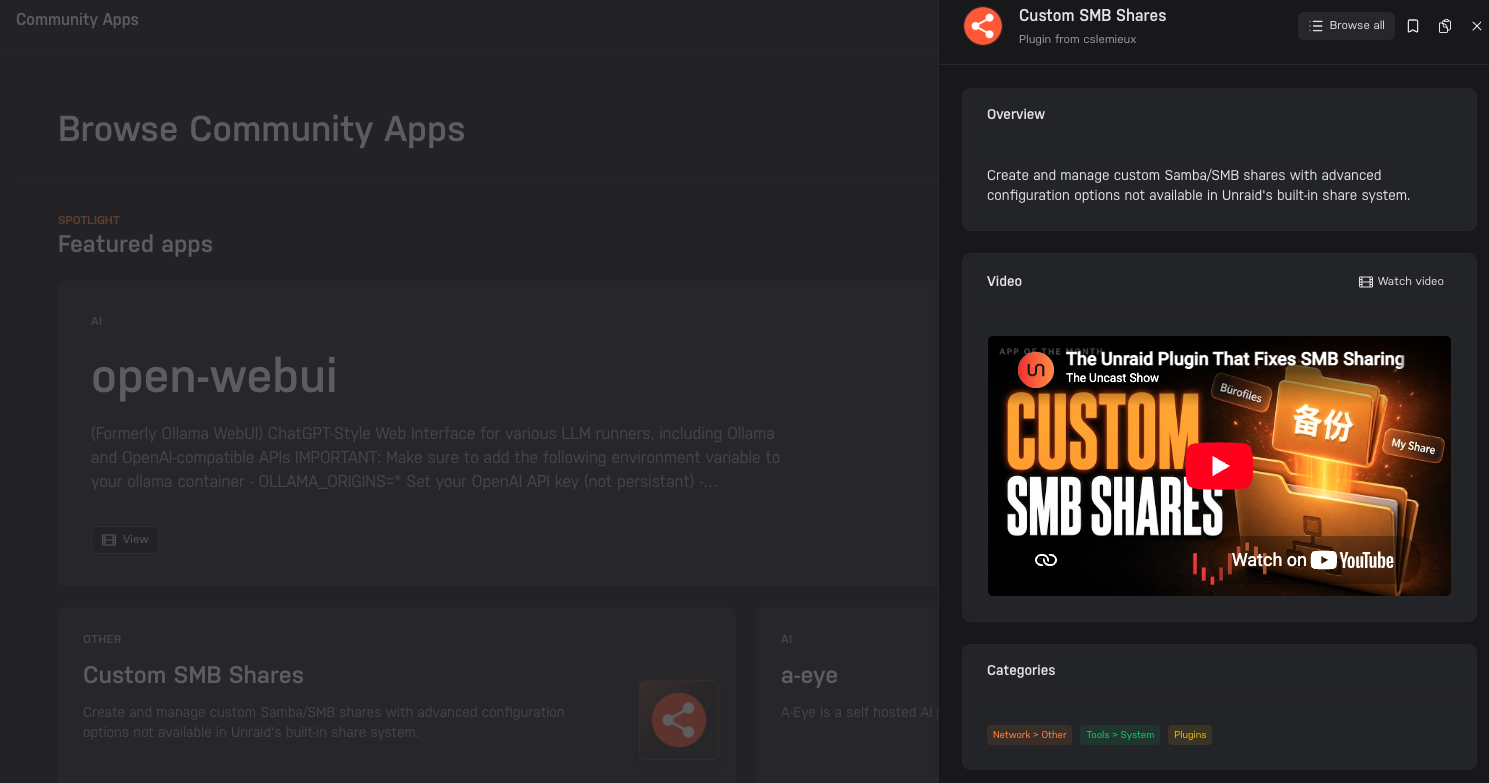1489x783 pixels.
Task: Click the View button on the open-webui card
Action: [125, 540]
